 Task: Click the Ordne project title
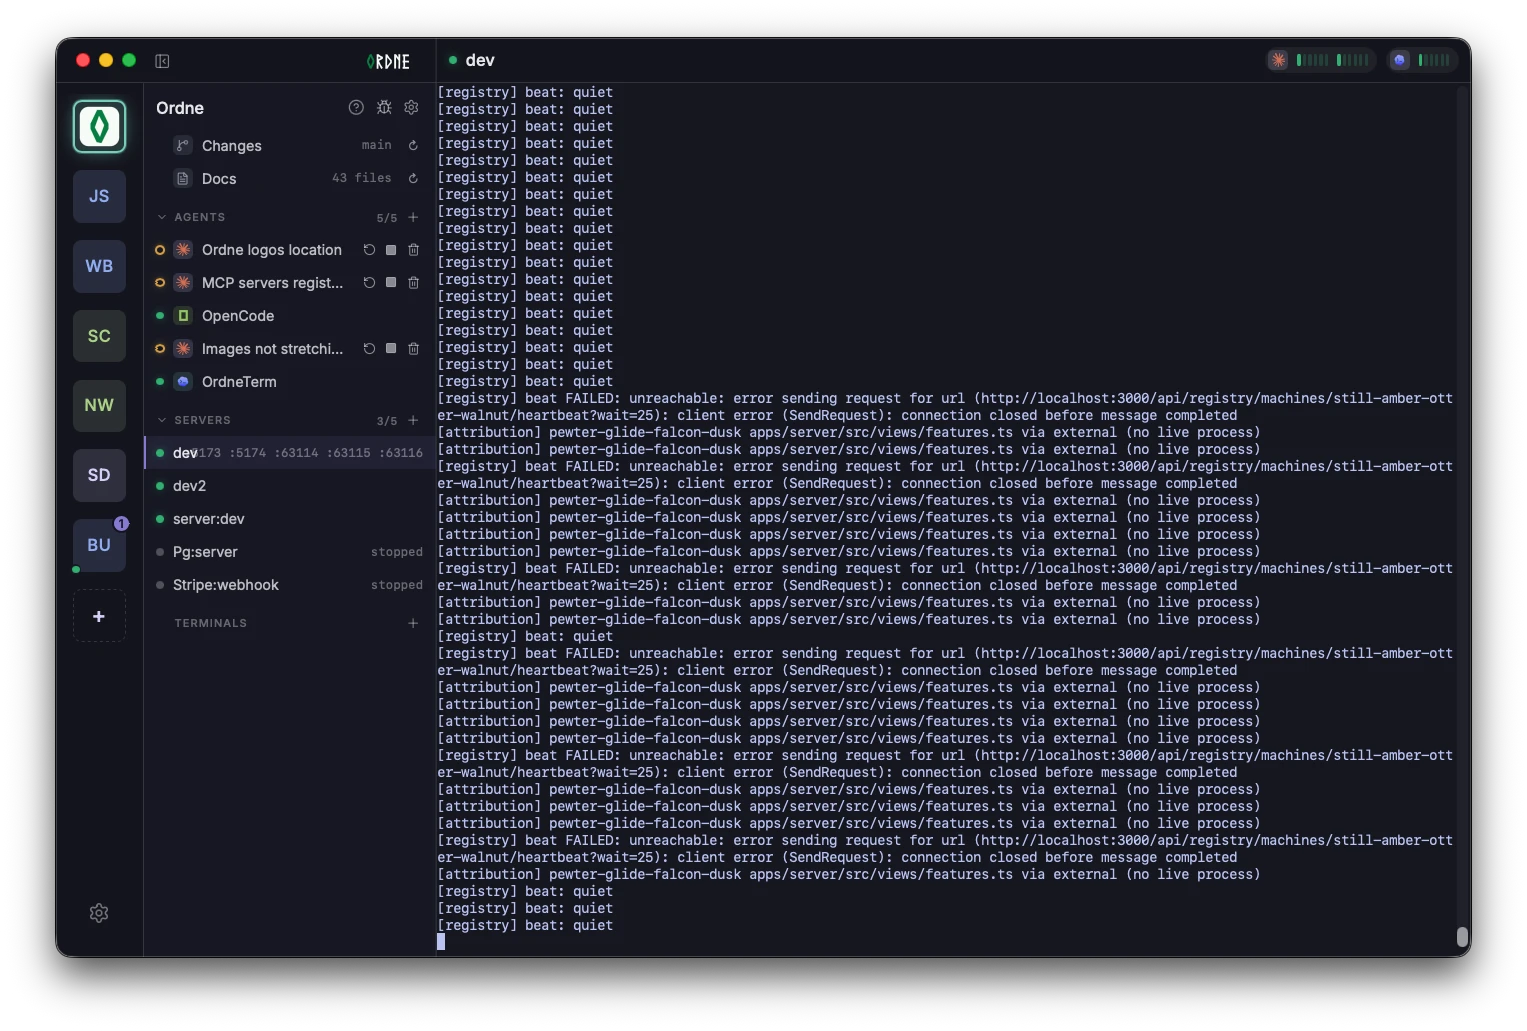(180, 108)
